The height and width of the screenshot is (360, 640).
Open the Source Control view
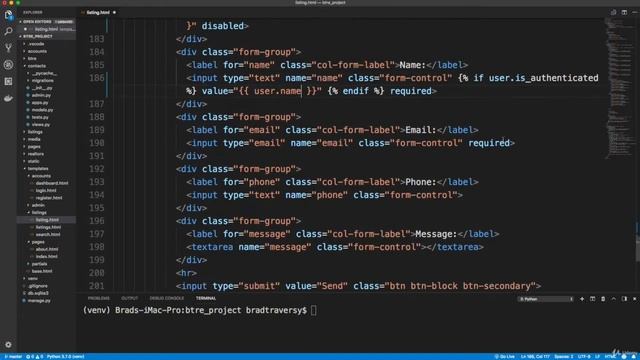(x=8, y=48)
